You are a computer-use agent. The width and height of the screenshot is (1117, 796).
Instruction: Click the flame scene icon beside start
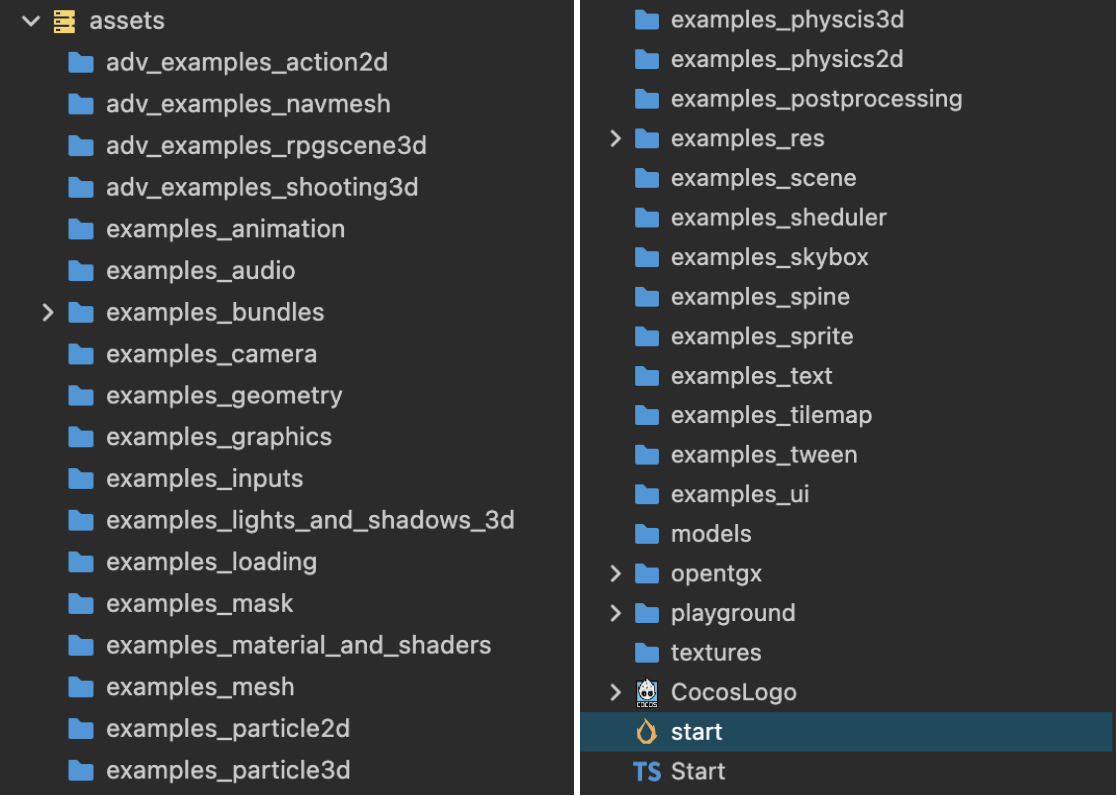(647, 731)
